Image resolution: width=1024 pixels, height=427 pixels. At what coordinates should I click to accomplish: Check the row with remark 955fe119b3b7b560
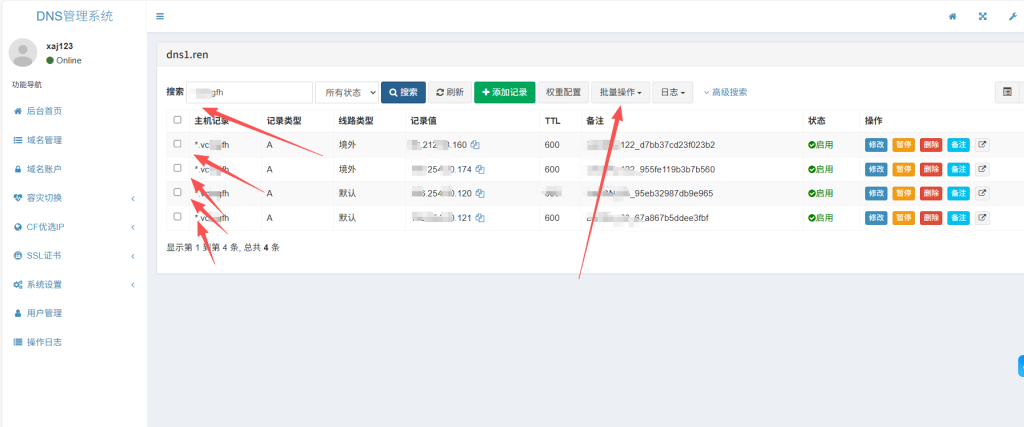(x=178, y=168)
